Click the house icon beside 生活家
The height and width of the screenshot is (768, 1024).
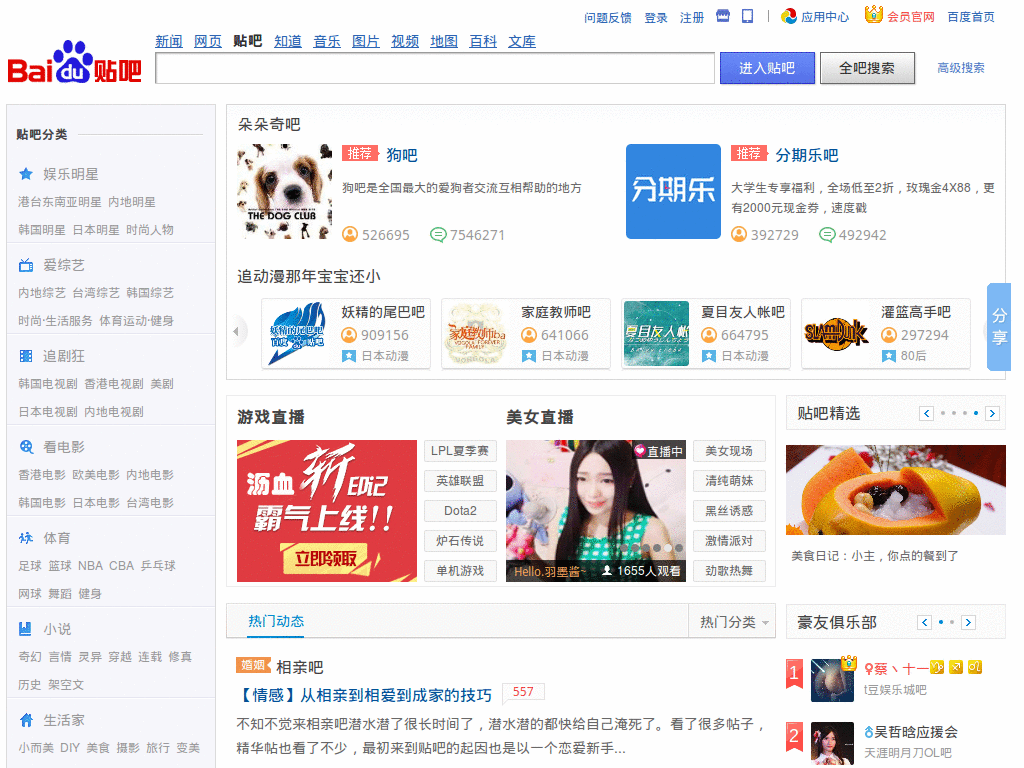pos(26,720)
